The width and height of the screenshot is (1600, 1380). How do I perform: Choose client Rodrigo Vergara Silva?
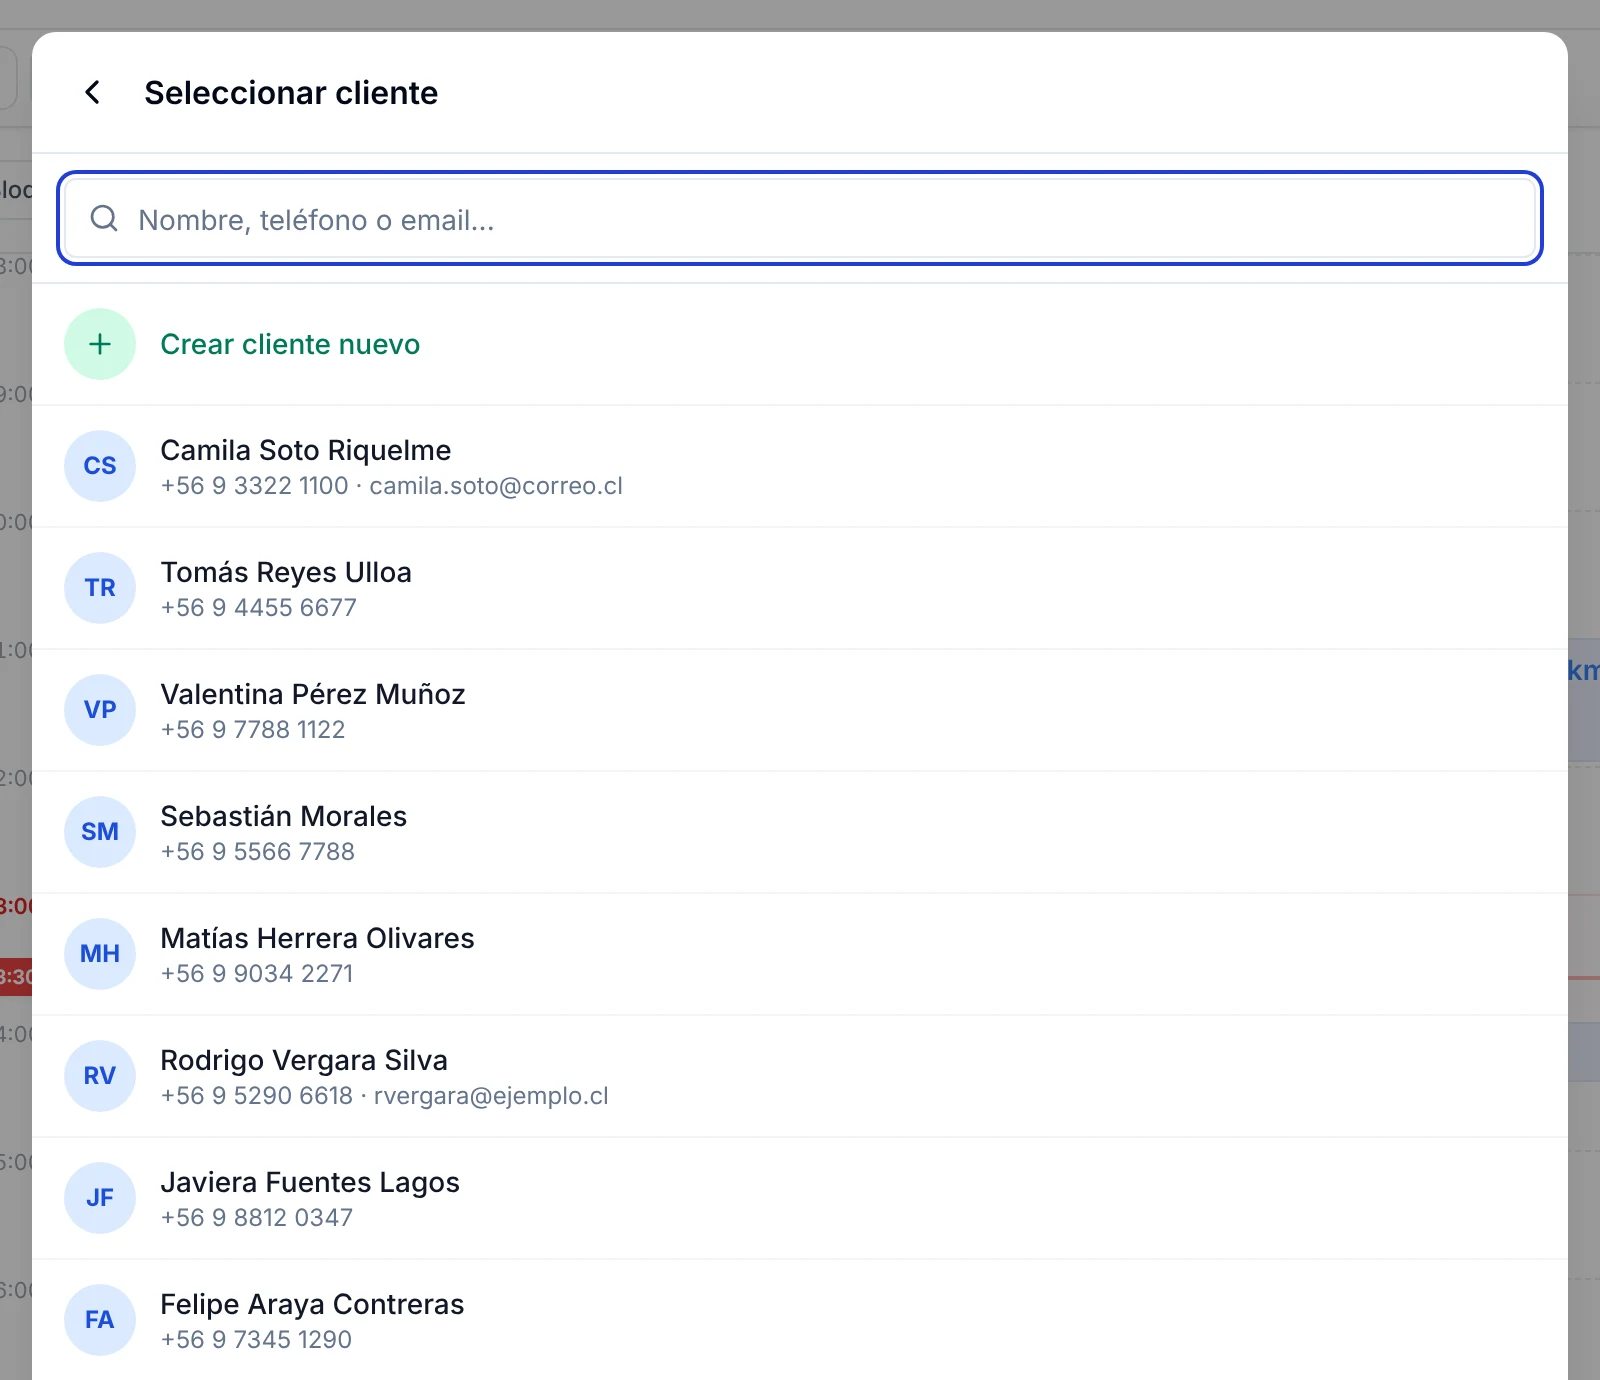point(800,1076)
